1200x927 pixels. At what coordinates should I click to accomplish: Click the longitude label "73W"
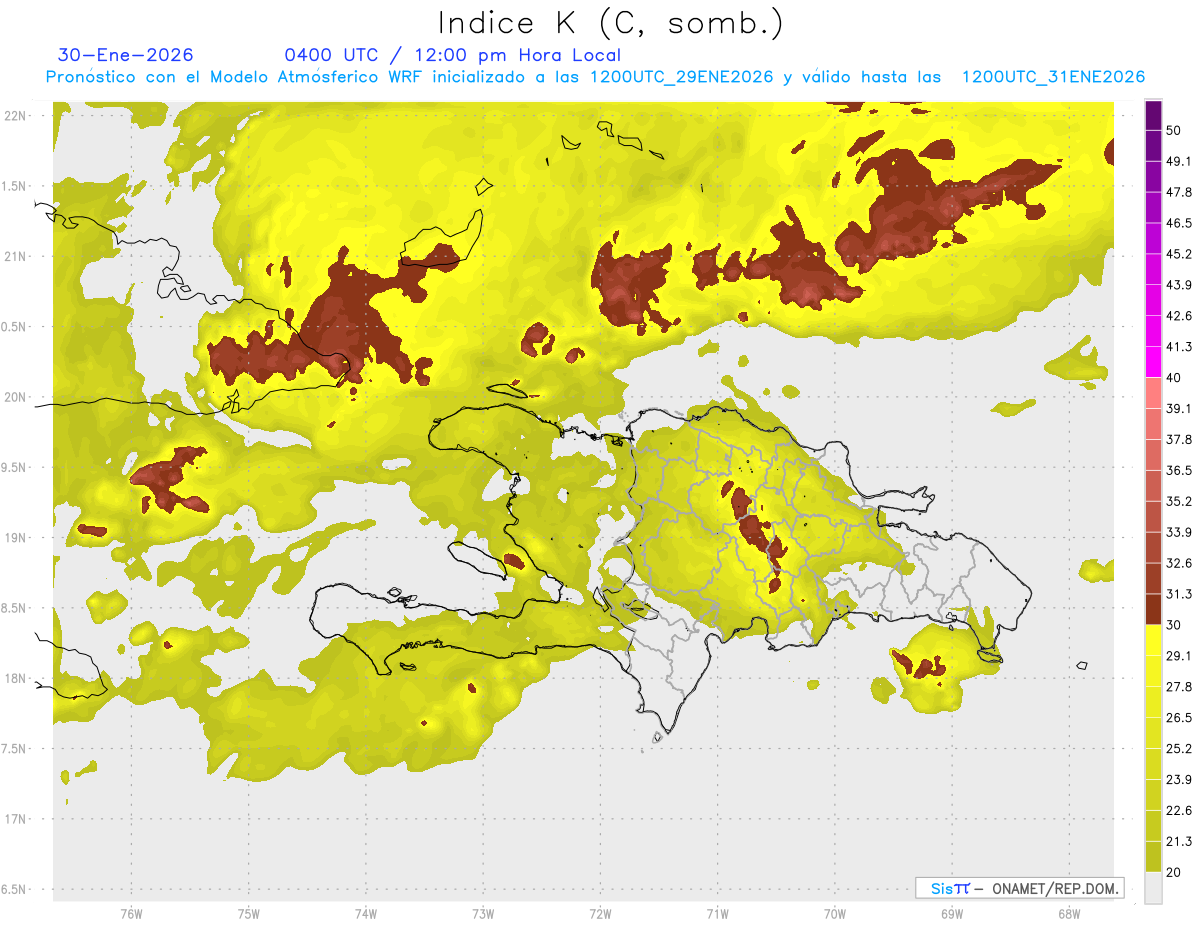[483, 914]
